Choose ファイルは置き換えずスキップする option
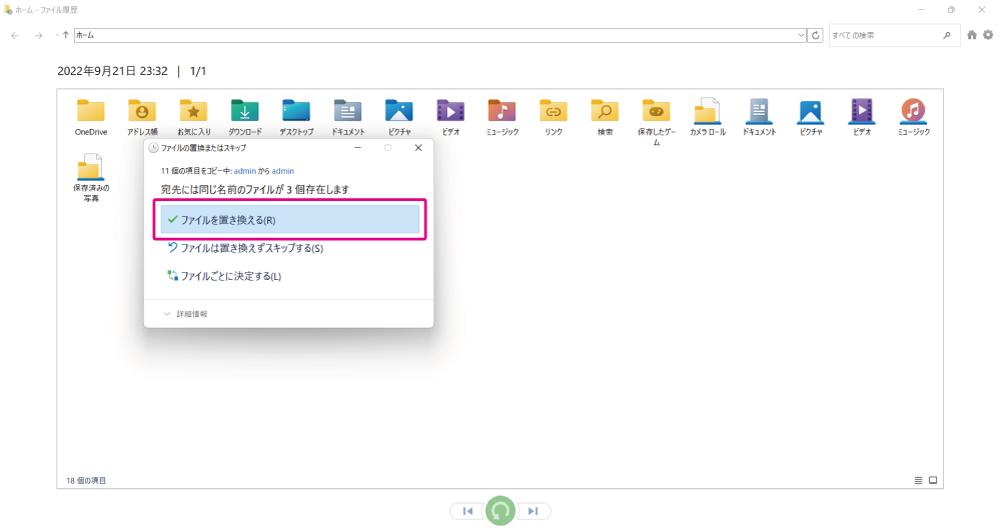 (x=250, y=248)
